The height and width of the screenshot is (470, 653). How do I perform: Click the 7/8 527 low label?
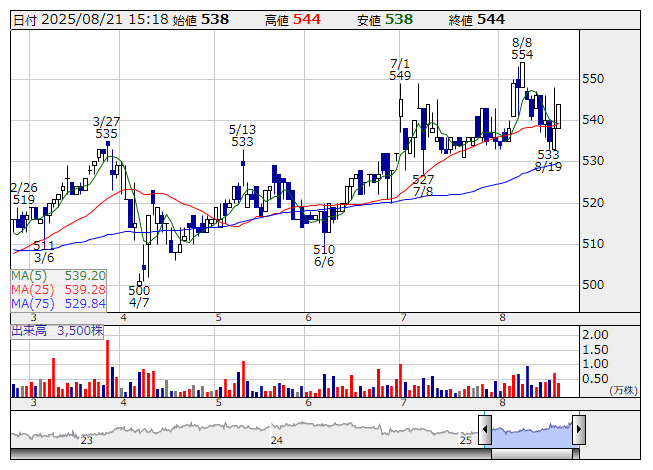coord(423,186)
